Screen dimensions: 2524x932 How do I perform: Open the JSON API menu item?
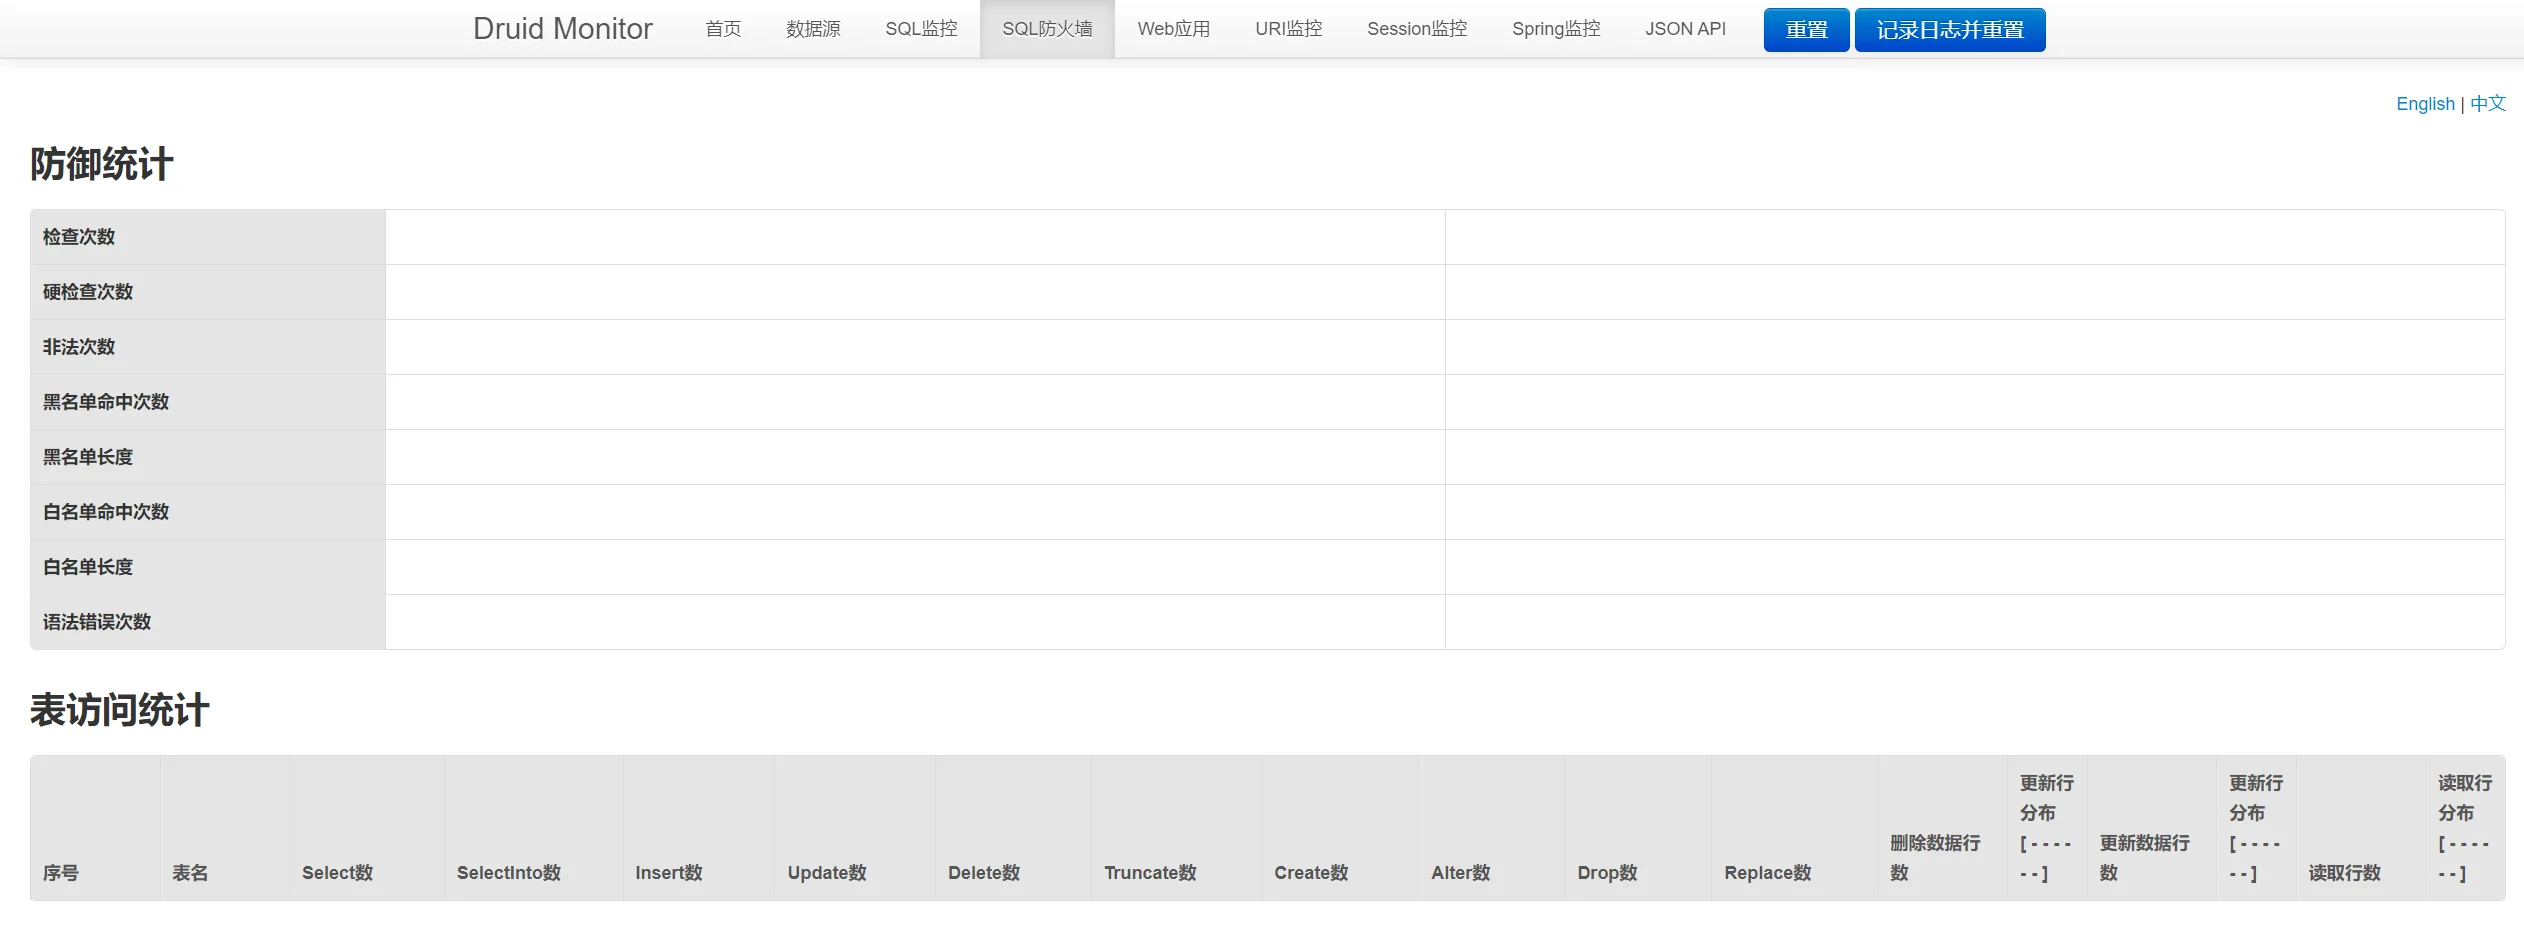[1685, 29]
